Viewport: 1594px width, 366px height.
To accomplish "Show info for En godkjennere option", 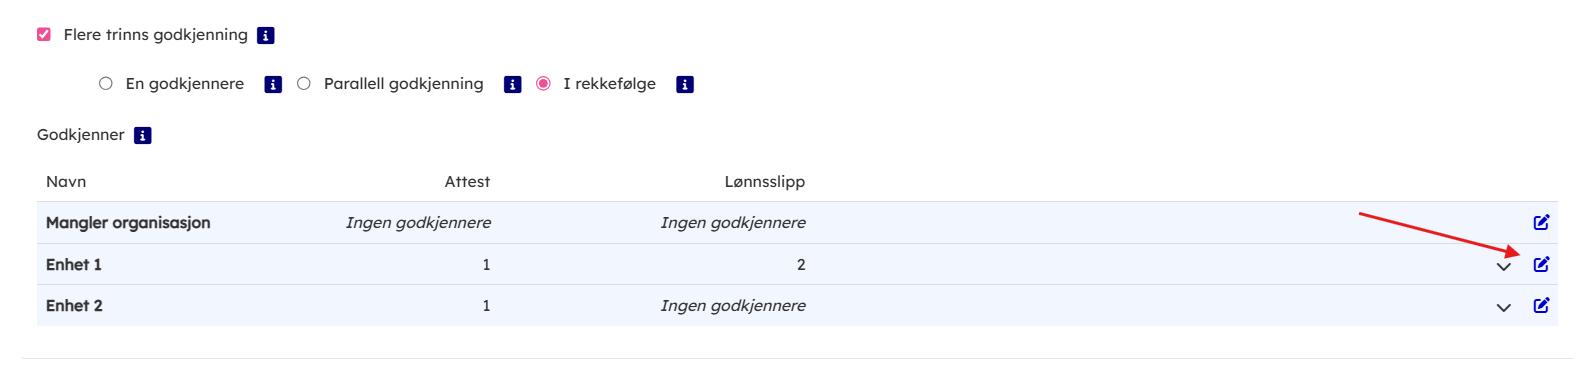I will click(273, 85).
